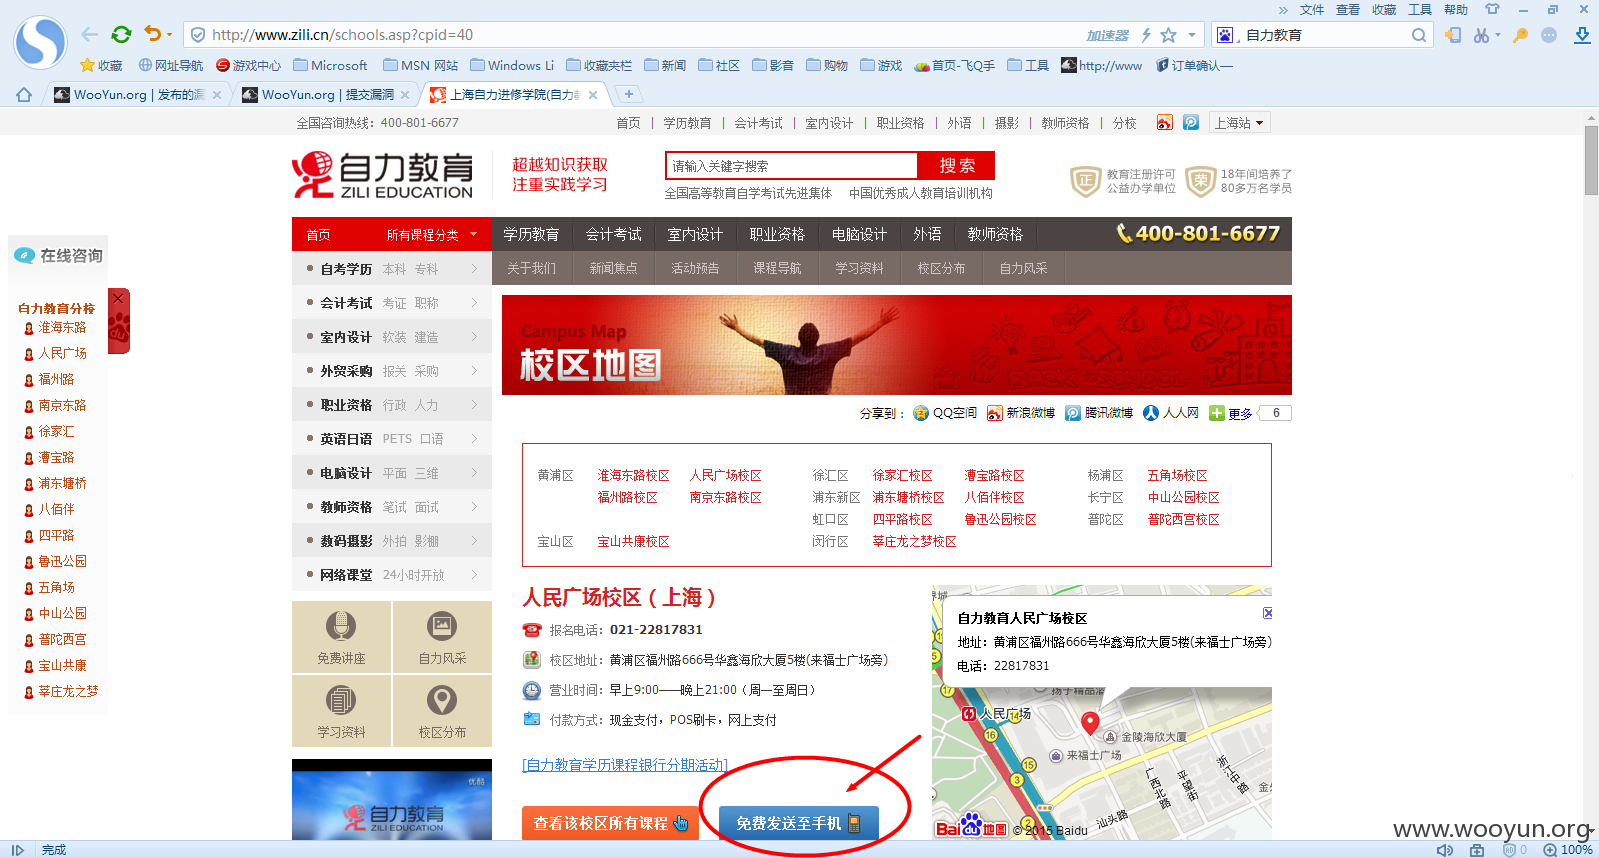Open 普陀西宫校区 link
Screen dimensions: 1599x858
[1183, 519]
